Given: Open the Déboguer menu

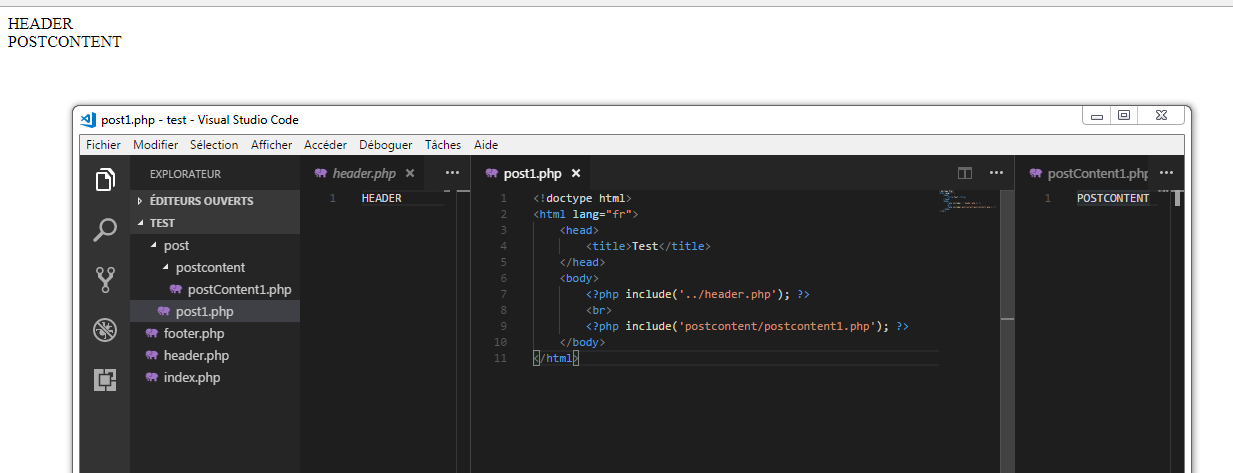Looking at the screenshot, I should [386, 145].
